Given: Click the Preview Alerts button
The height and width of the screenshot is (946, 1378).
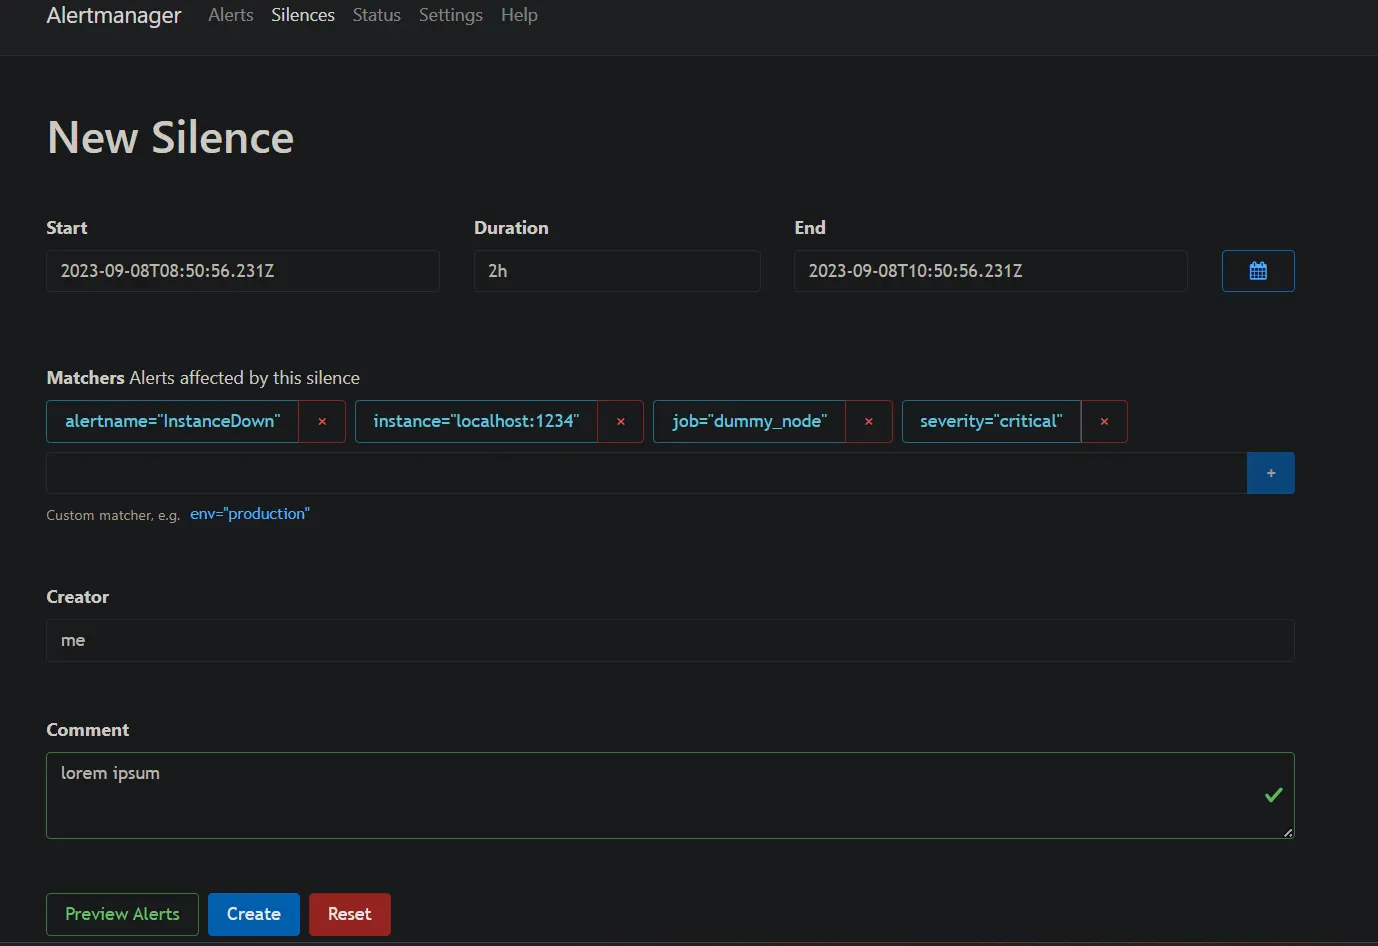Looking at the screenshot, I should (x=122, y=914).
